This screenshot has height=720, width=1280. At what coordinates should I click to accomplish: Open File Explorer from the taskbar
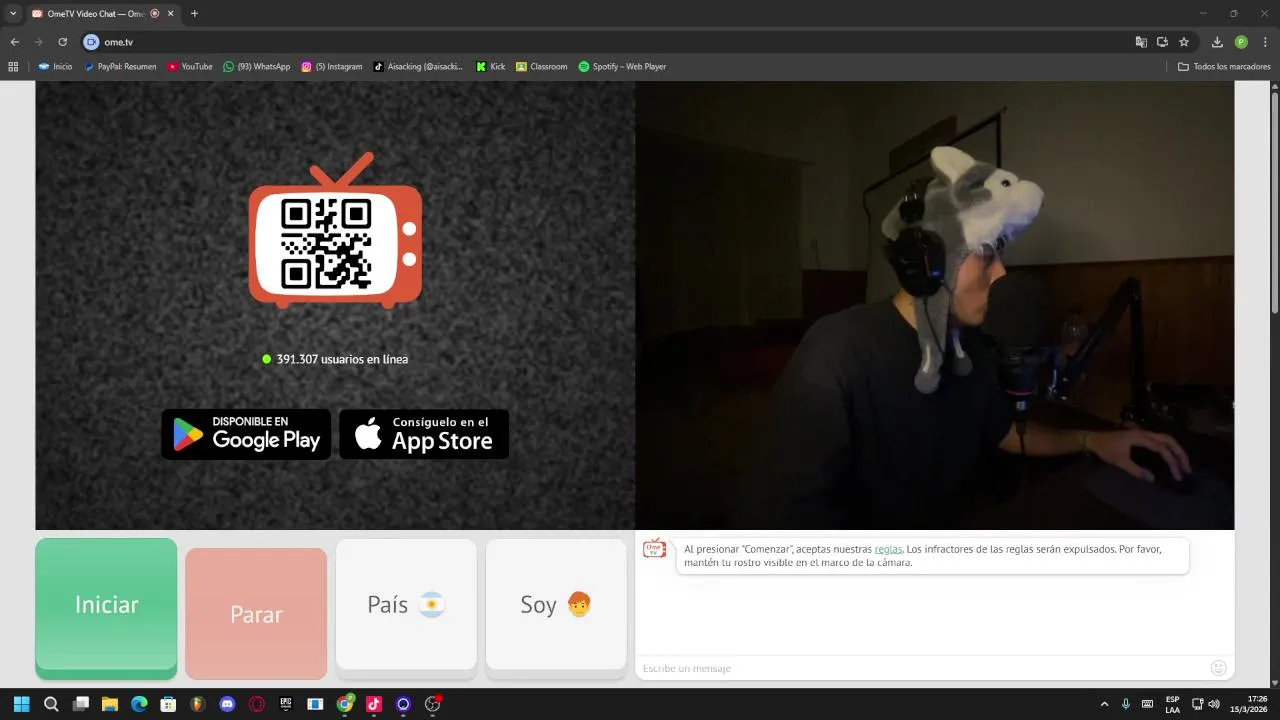(110, 704)
